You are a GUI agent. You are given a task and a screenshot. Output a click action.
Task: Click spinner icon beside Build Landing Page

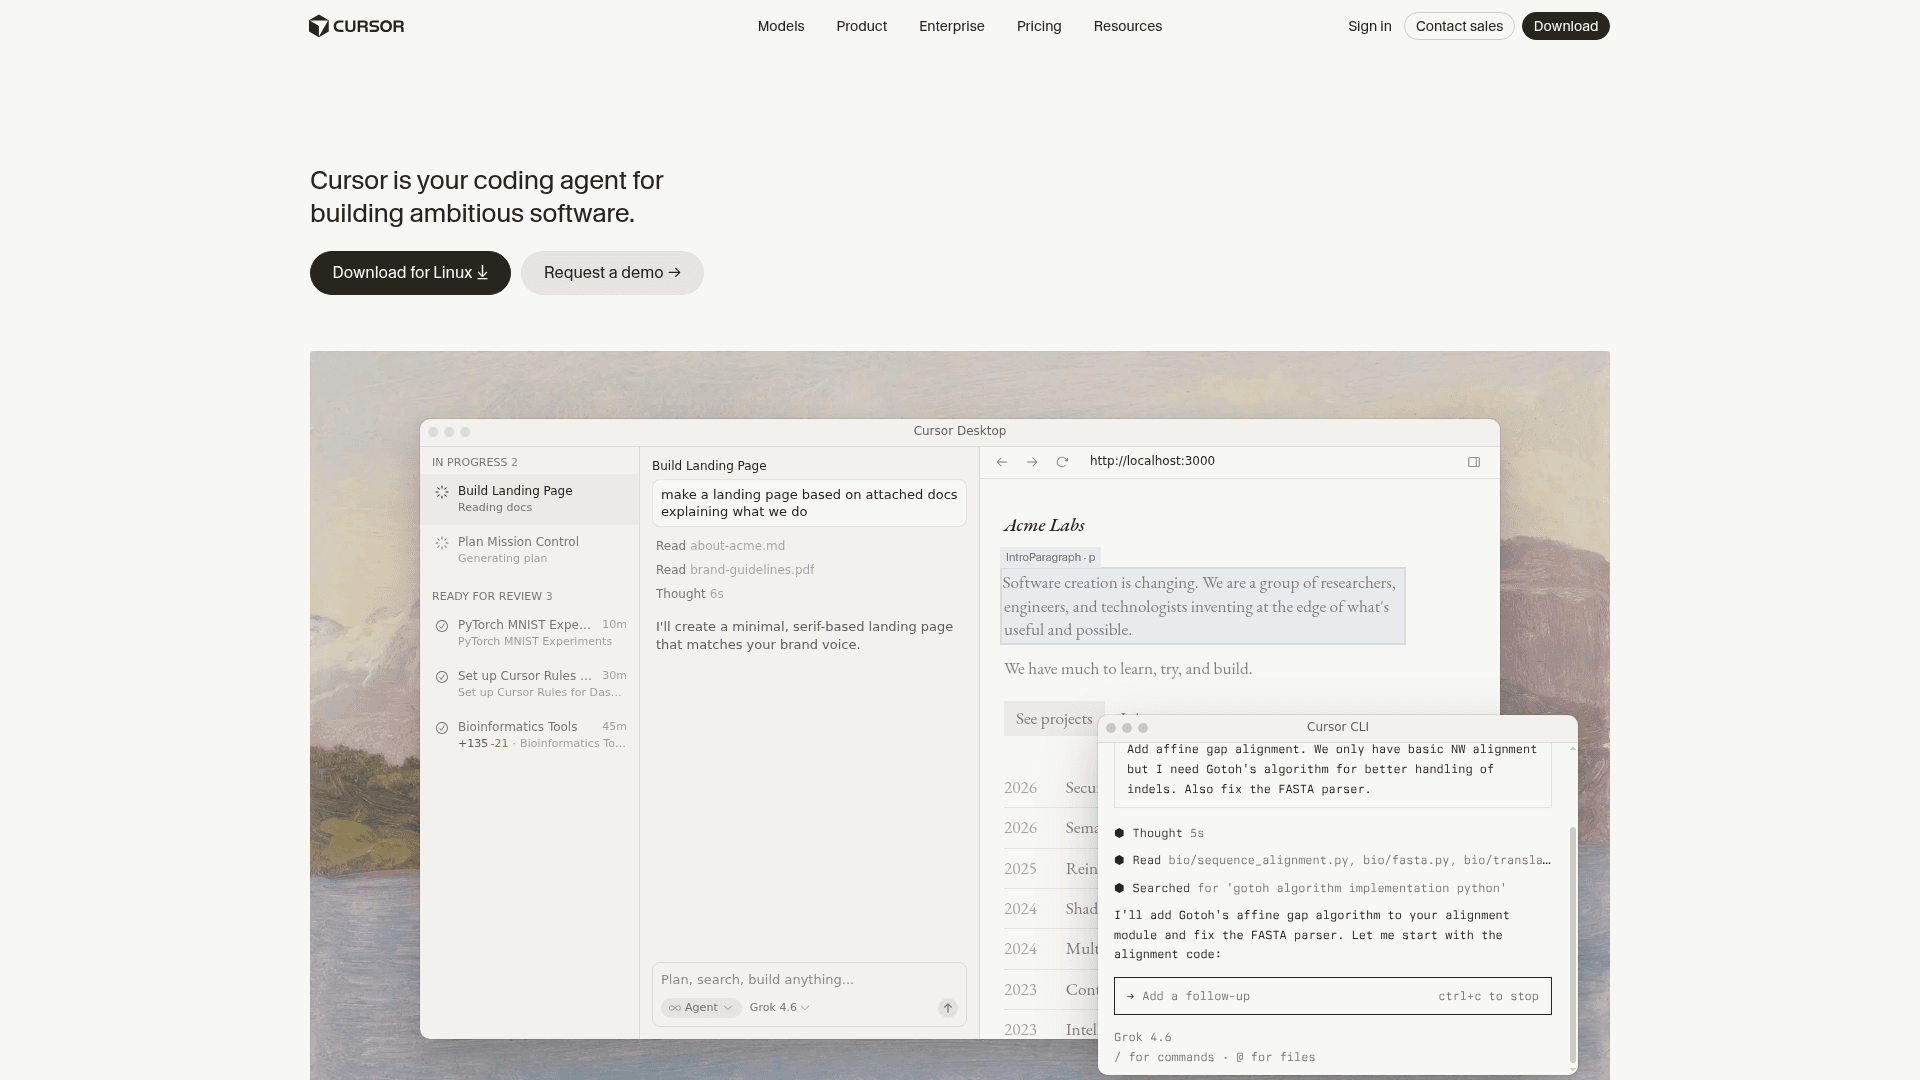[442, 492]
